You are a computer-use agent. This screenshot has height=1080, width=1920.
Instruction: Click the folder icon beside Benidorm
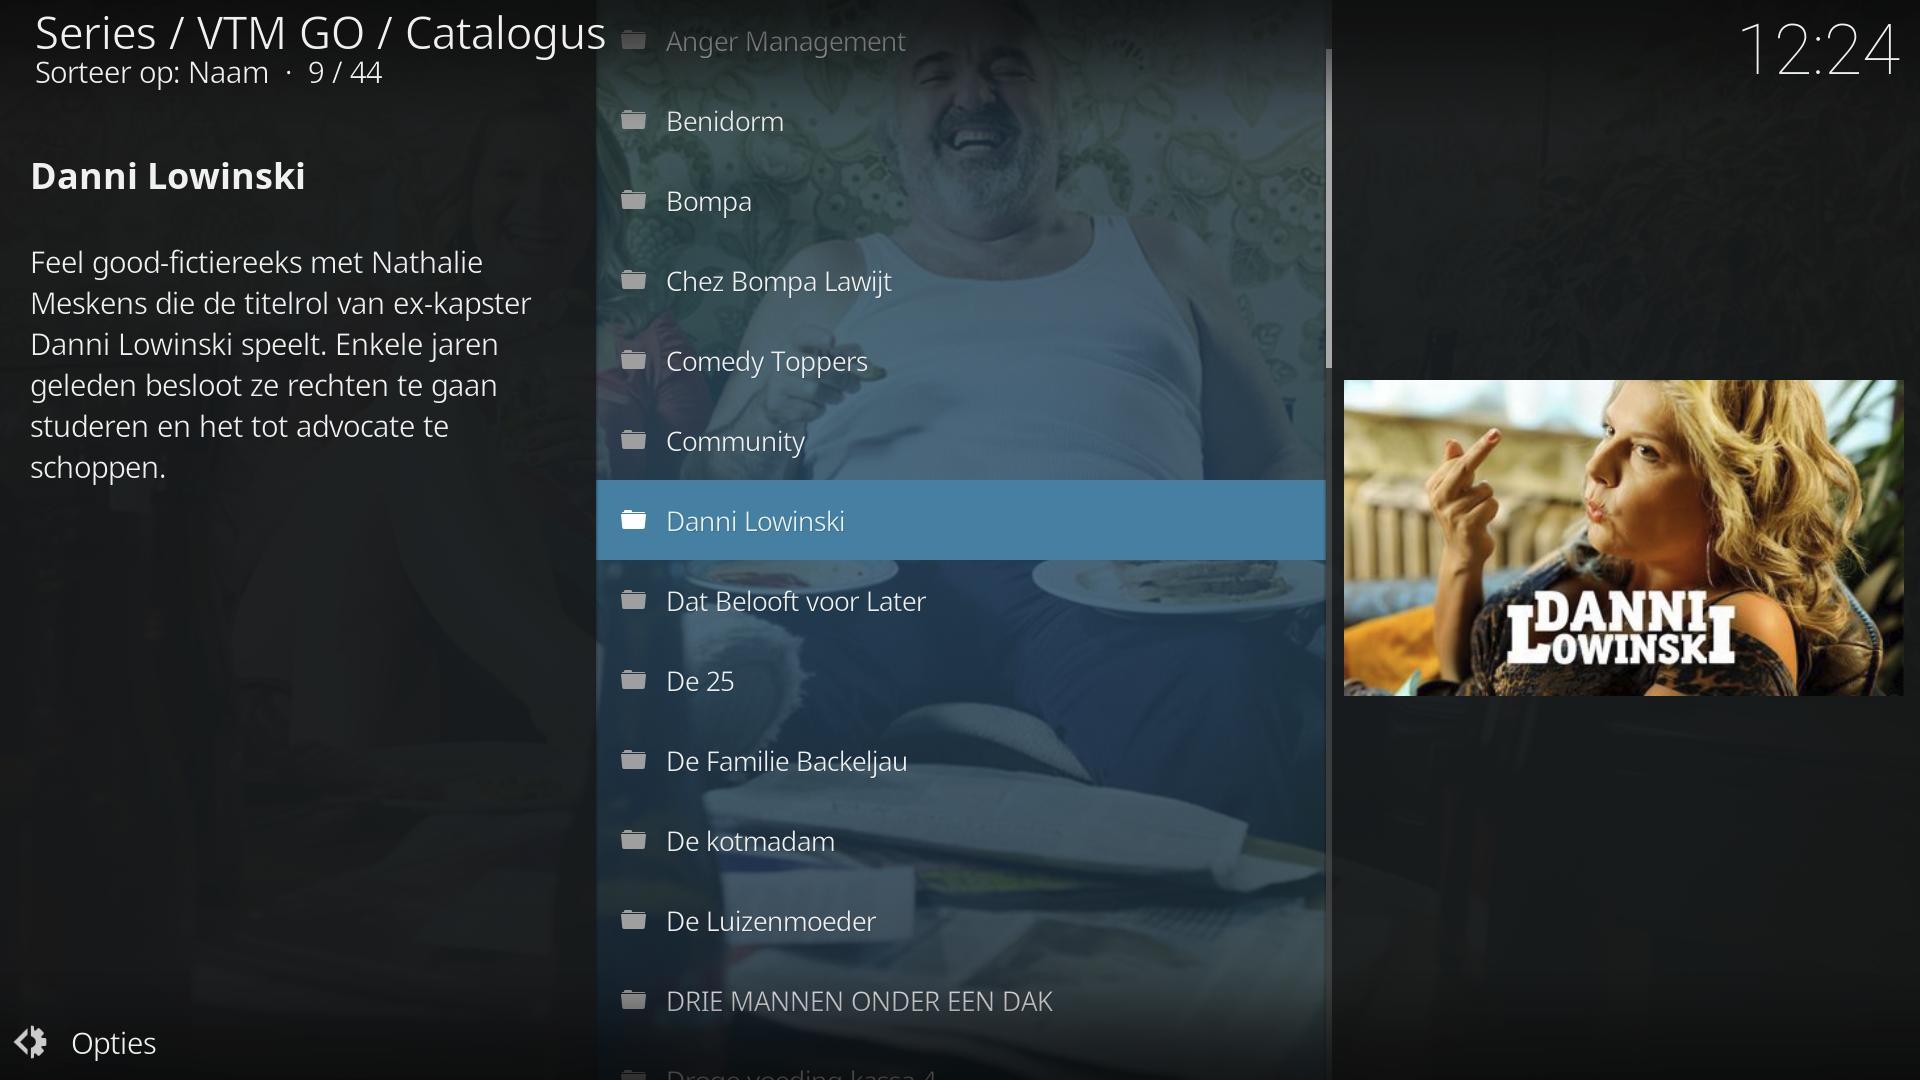point(633,121)
